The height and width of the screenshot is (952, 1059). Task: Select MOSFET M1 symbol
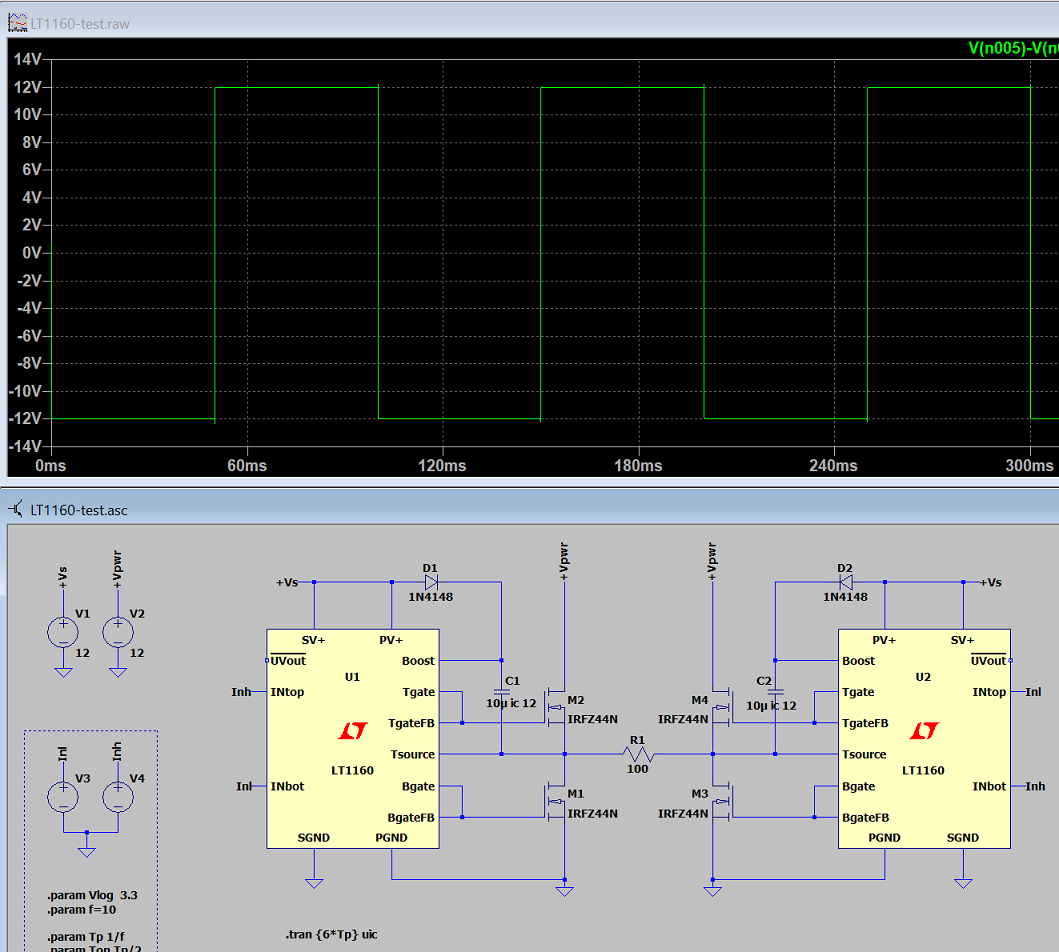tap(556, 801)
